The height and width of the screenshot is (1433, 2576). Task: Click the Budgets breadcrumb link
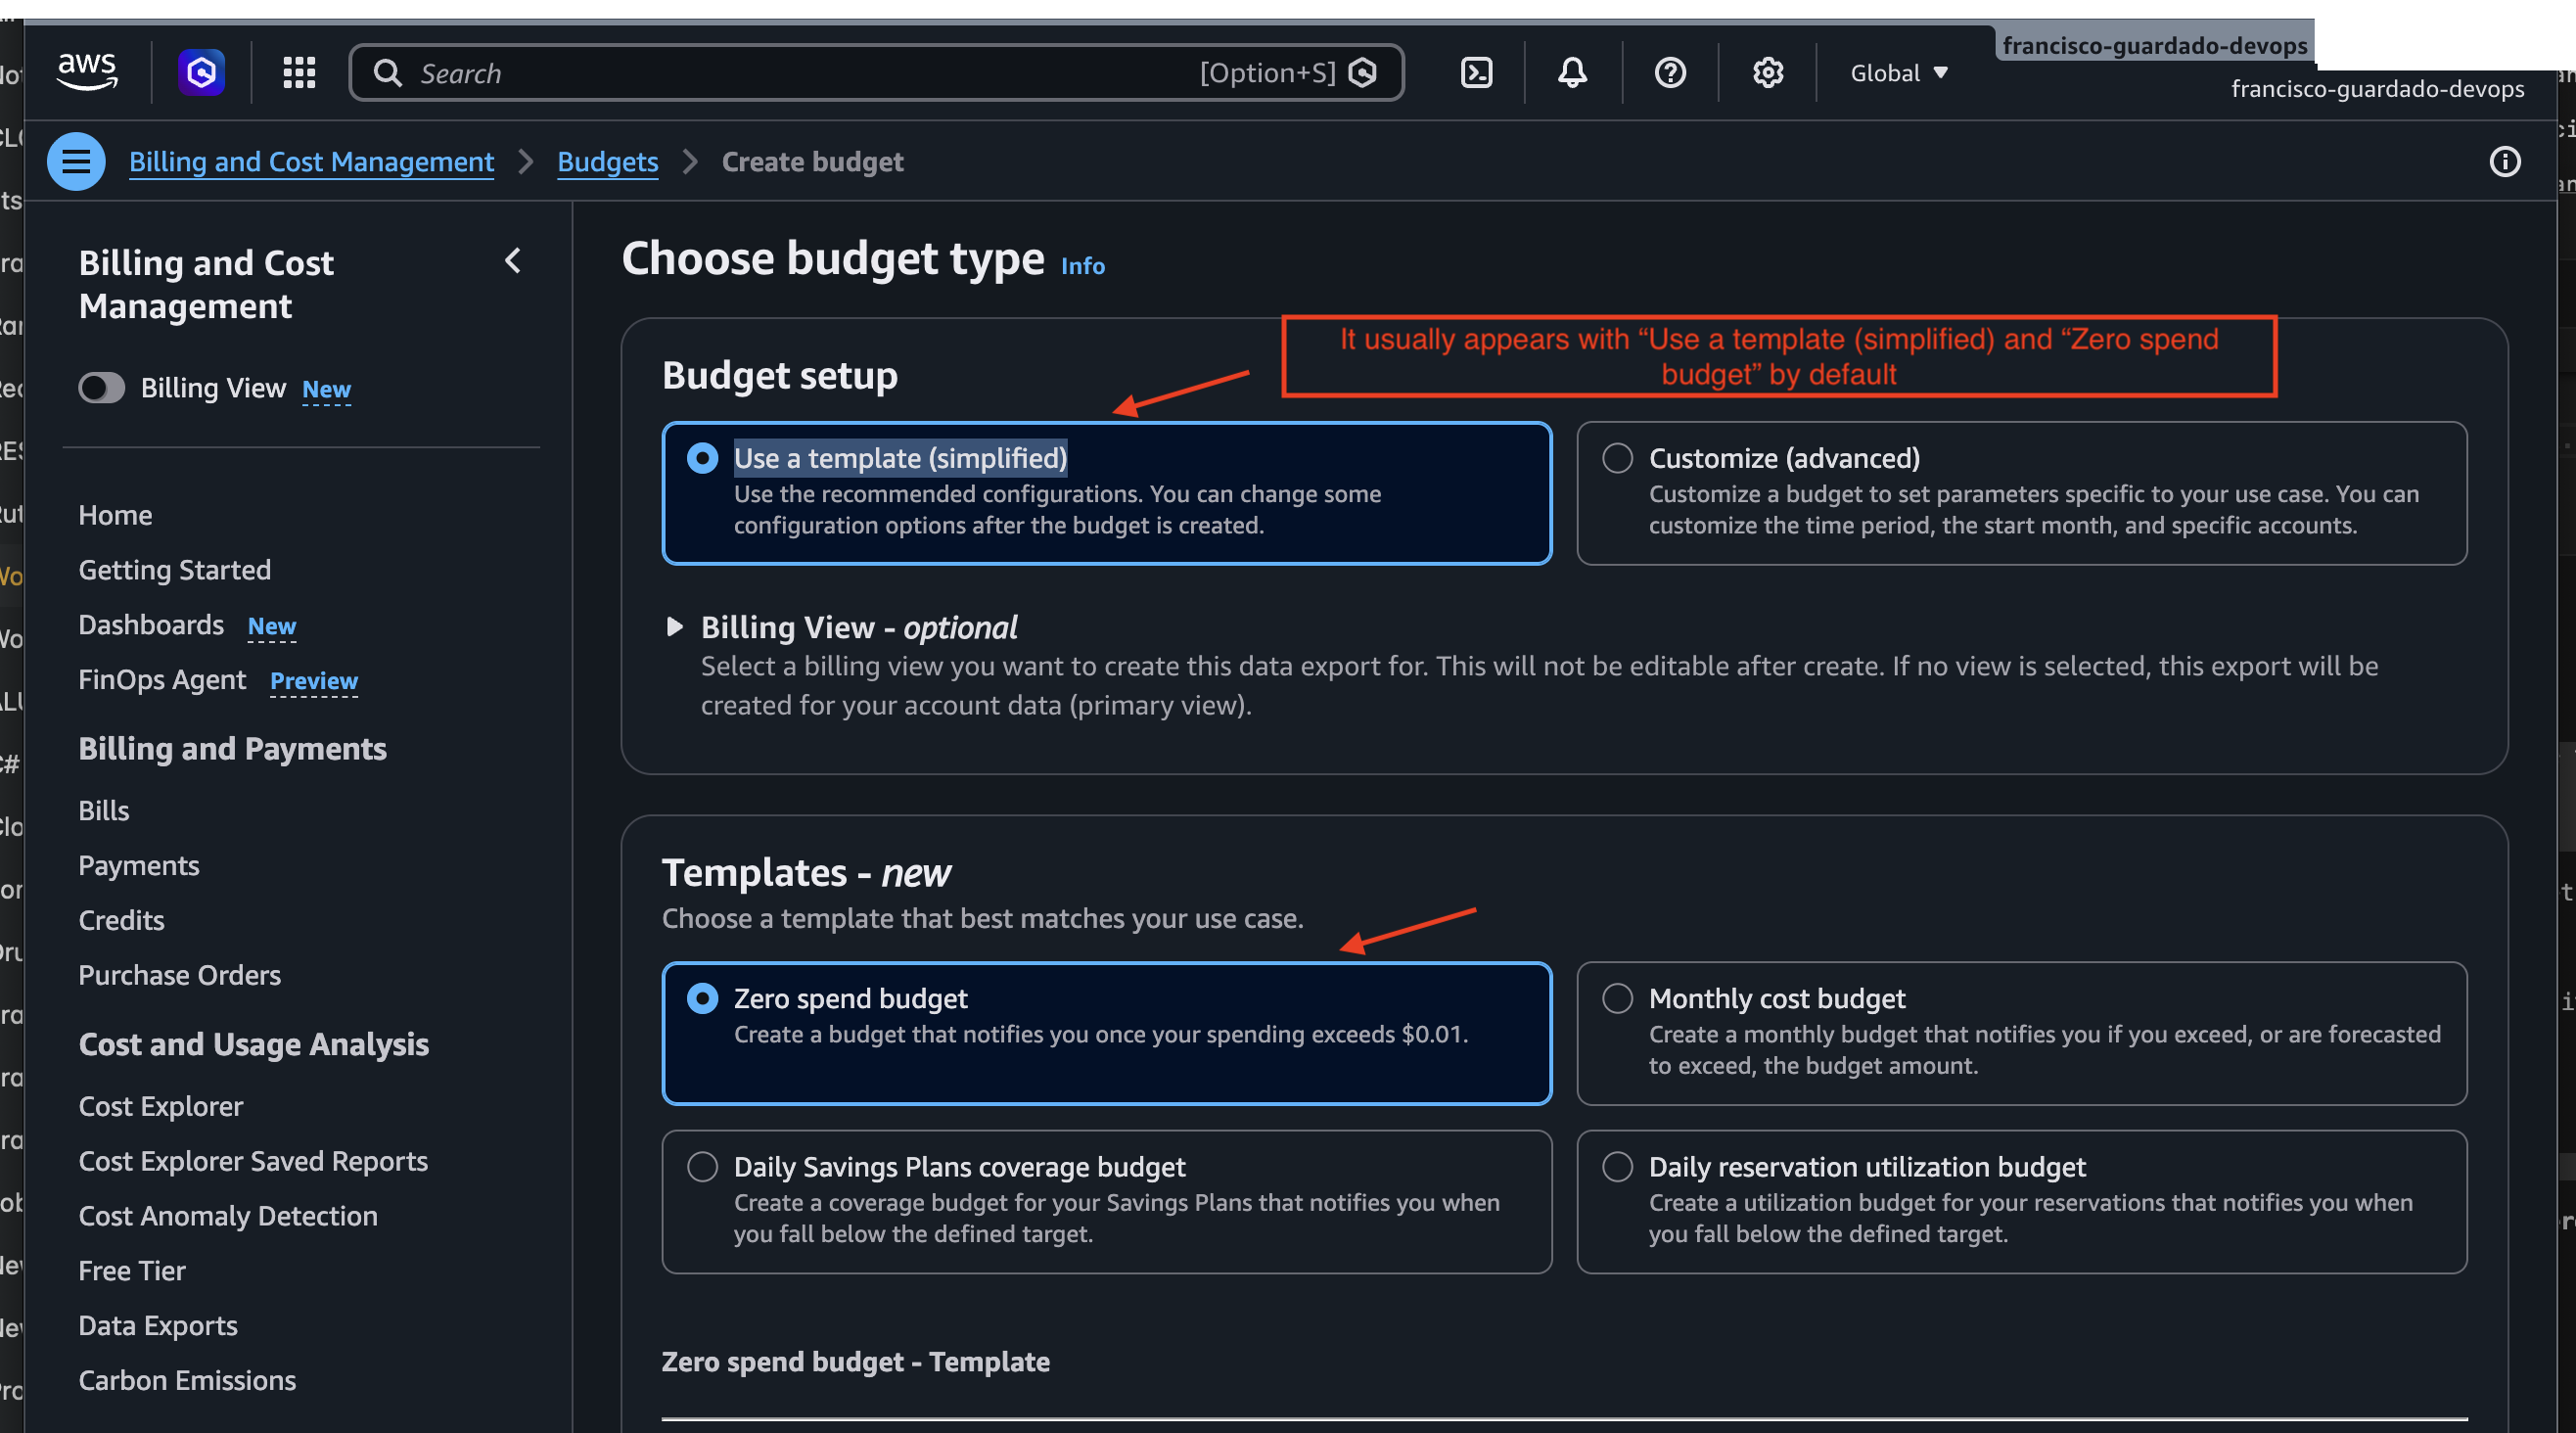(608, 162)
